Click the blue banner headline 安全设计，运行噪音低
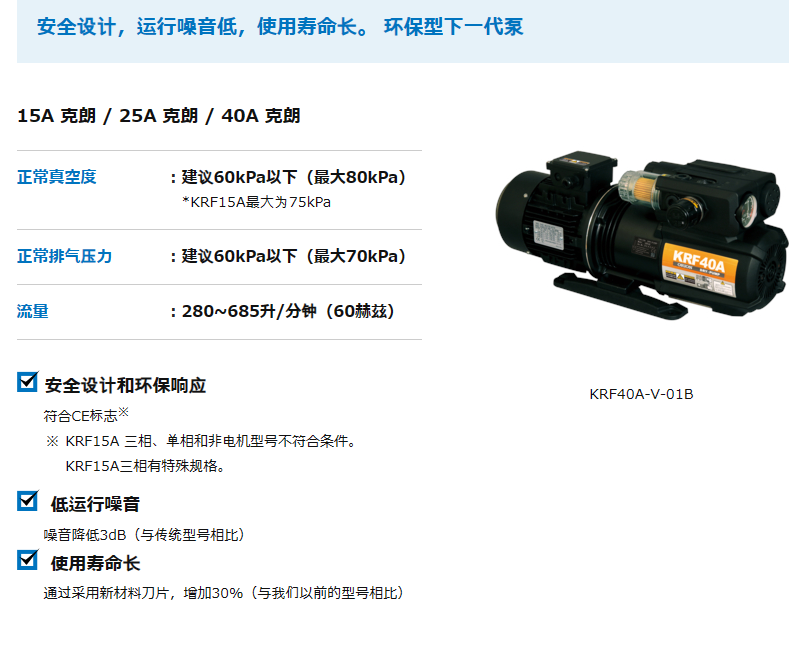The height and width of the screenshot is (646, 789). [279, 26]
